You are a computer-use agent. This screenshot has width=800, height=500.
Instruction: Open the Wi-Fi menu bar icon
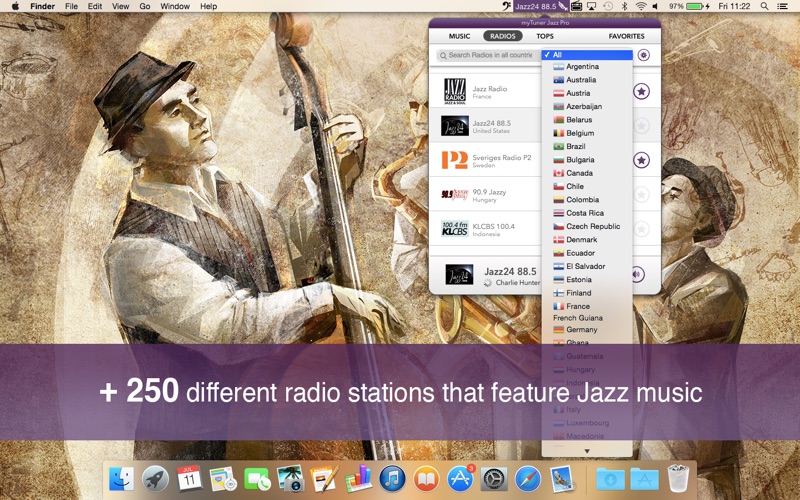click(641, 6)
